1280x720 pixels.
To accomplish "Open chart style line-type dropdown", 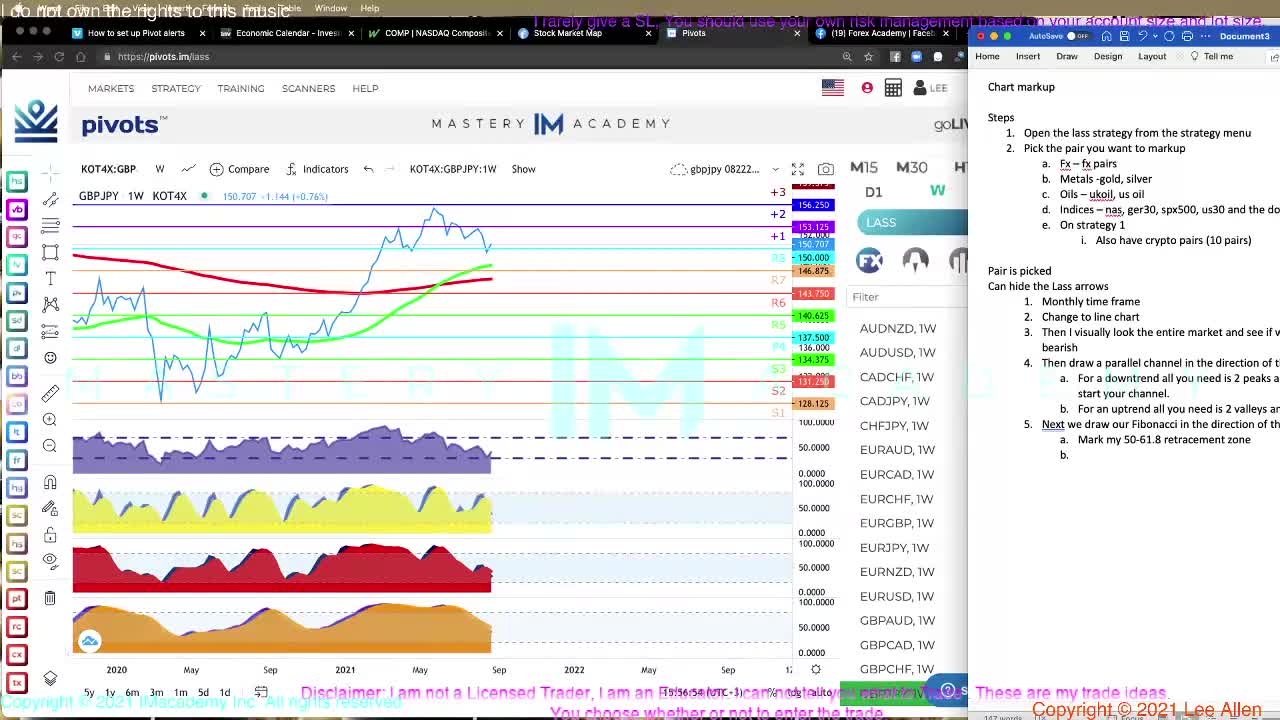I will [x=188, y=169].
